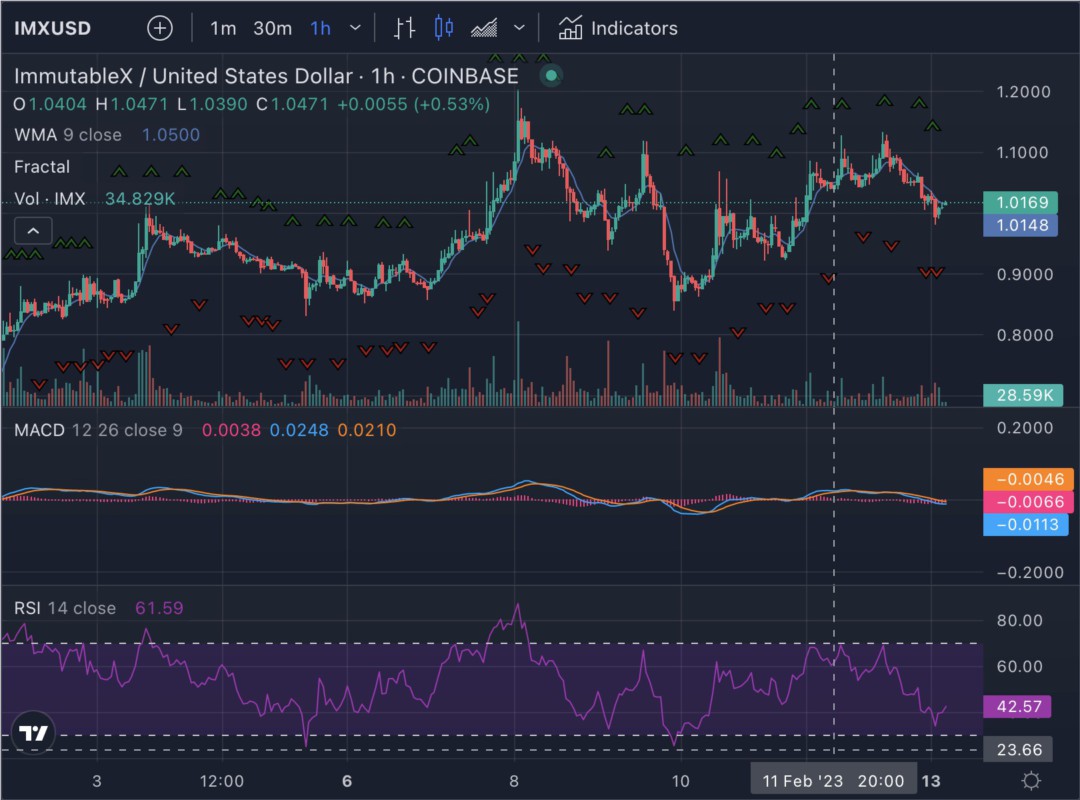The width and height of the screenshot is (1080, 800).
Task: Click the compare/add symbol plus icon
Action: coord(159,28)
